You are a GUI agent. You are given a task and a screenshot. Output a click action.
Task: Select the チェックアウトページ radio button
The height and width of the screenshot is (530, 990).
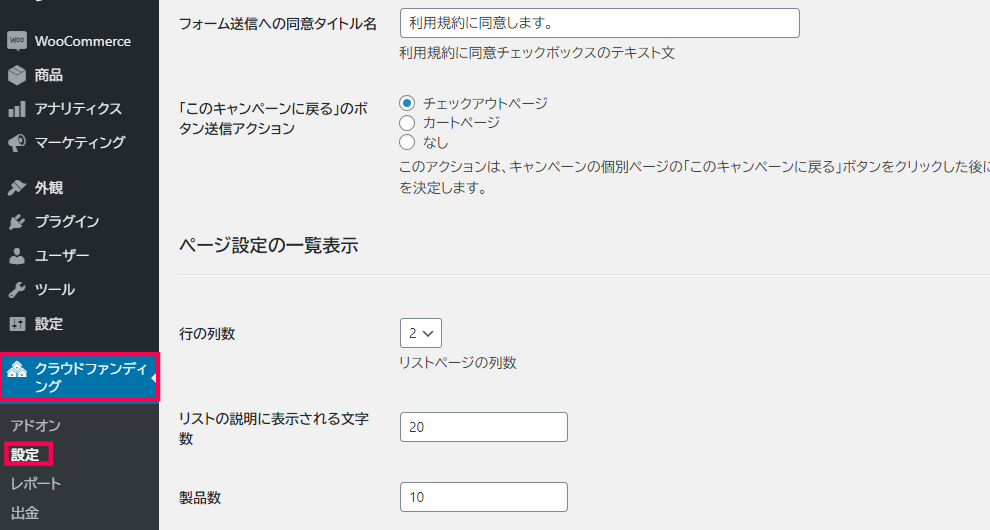point(407,103)
